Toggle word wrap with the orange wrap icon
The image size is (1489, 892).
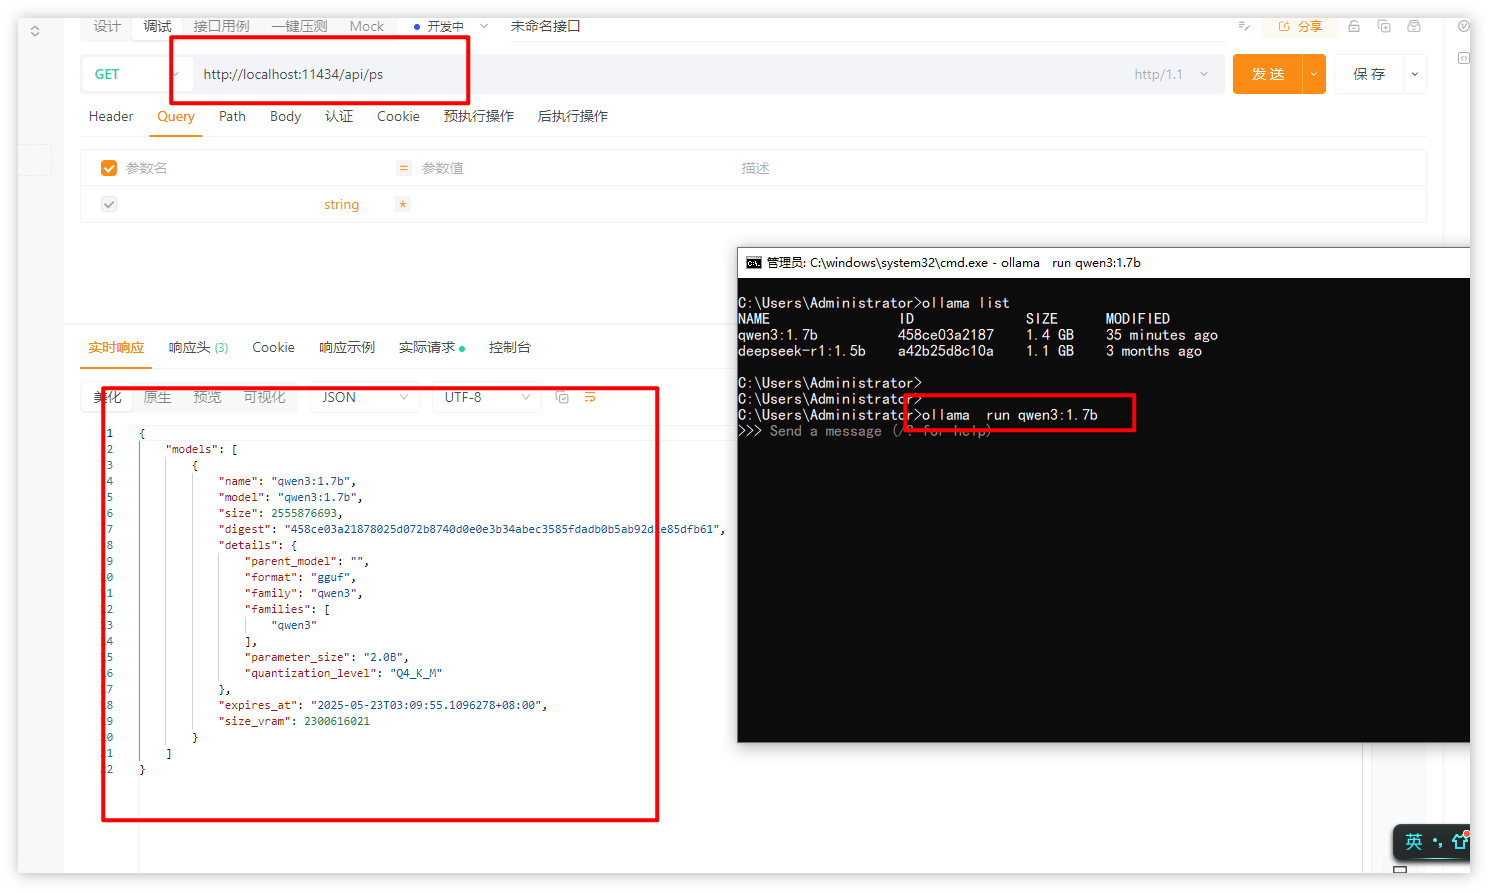tap(590, 397)
